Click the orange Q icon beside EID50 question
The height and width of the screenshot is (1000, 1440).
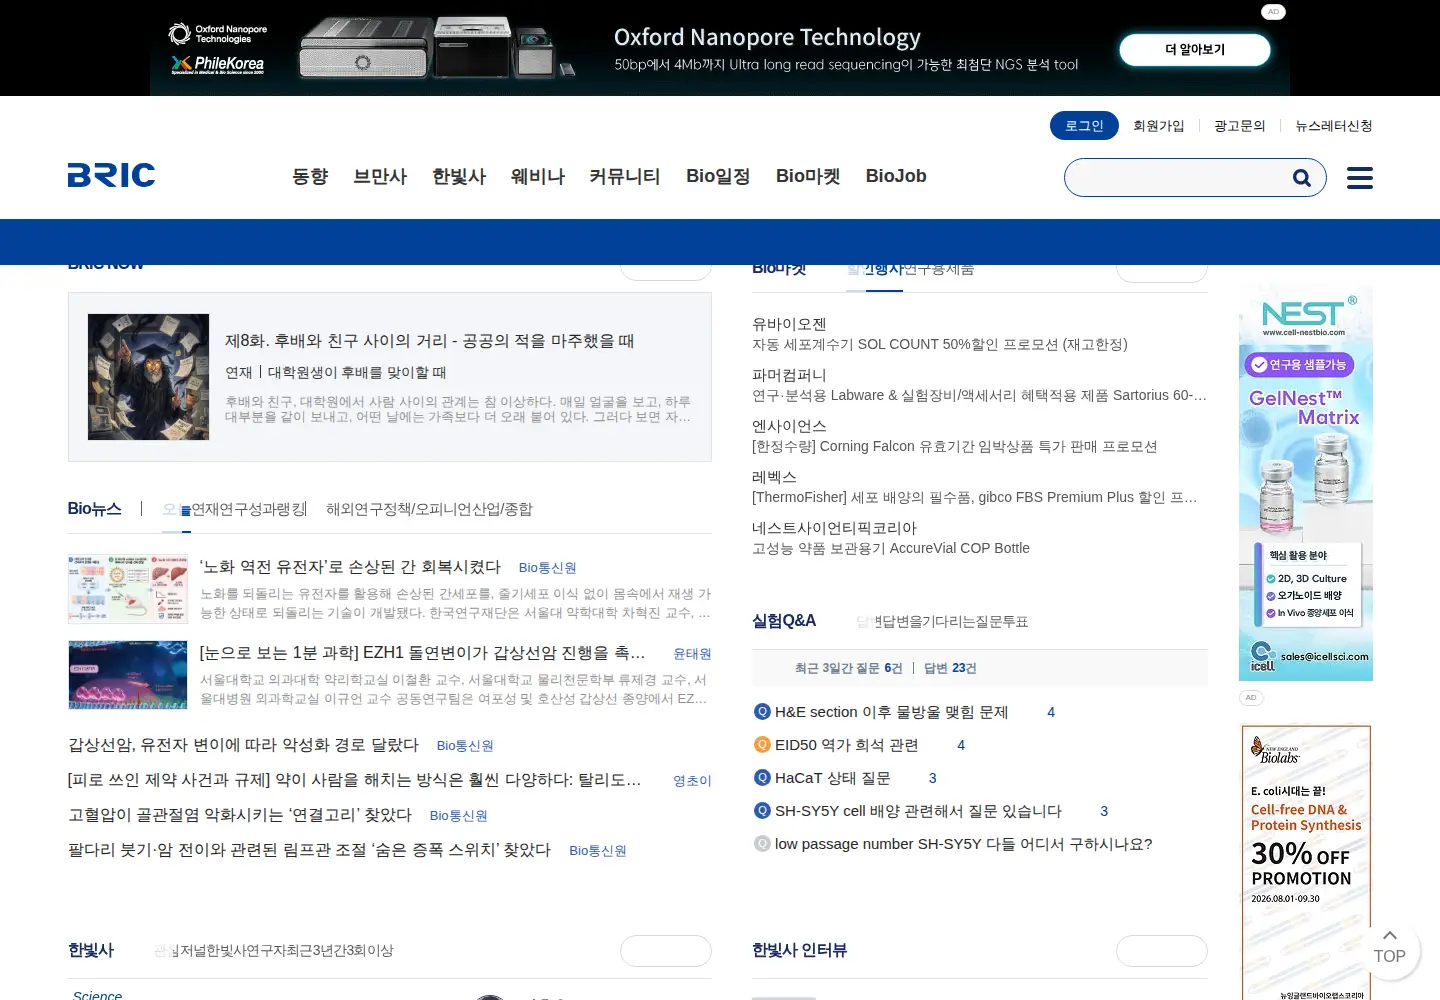pyautogui.click(x=762, y=745)
